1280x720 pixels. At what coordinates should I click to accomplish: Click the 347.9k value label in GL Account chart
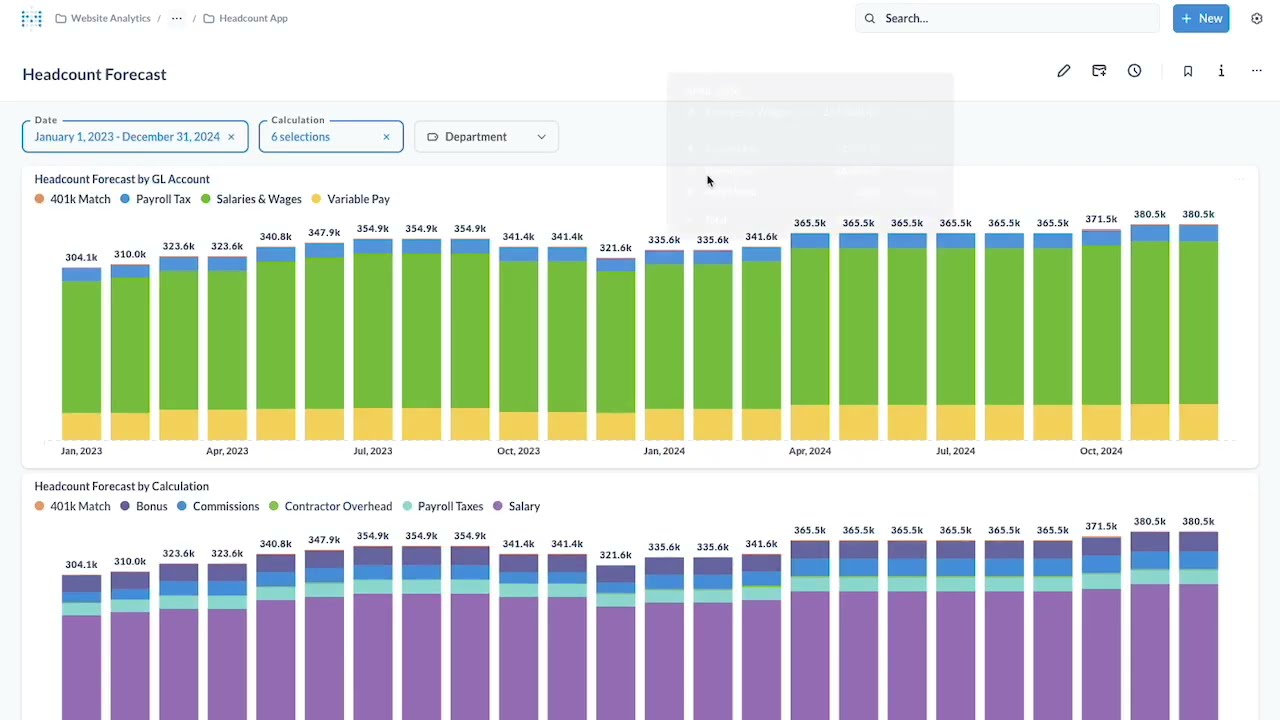(x=324, y=233)
